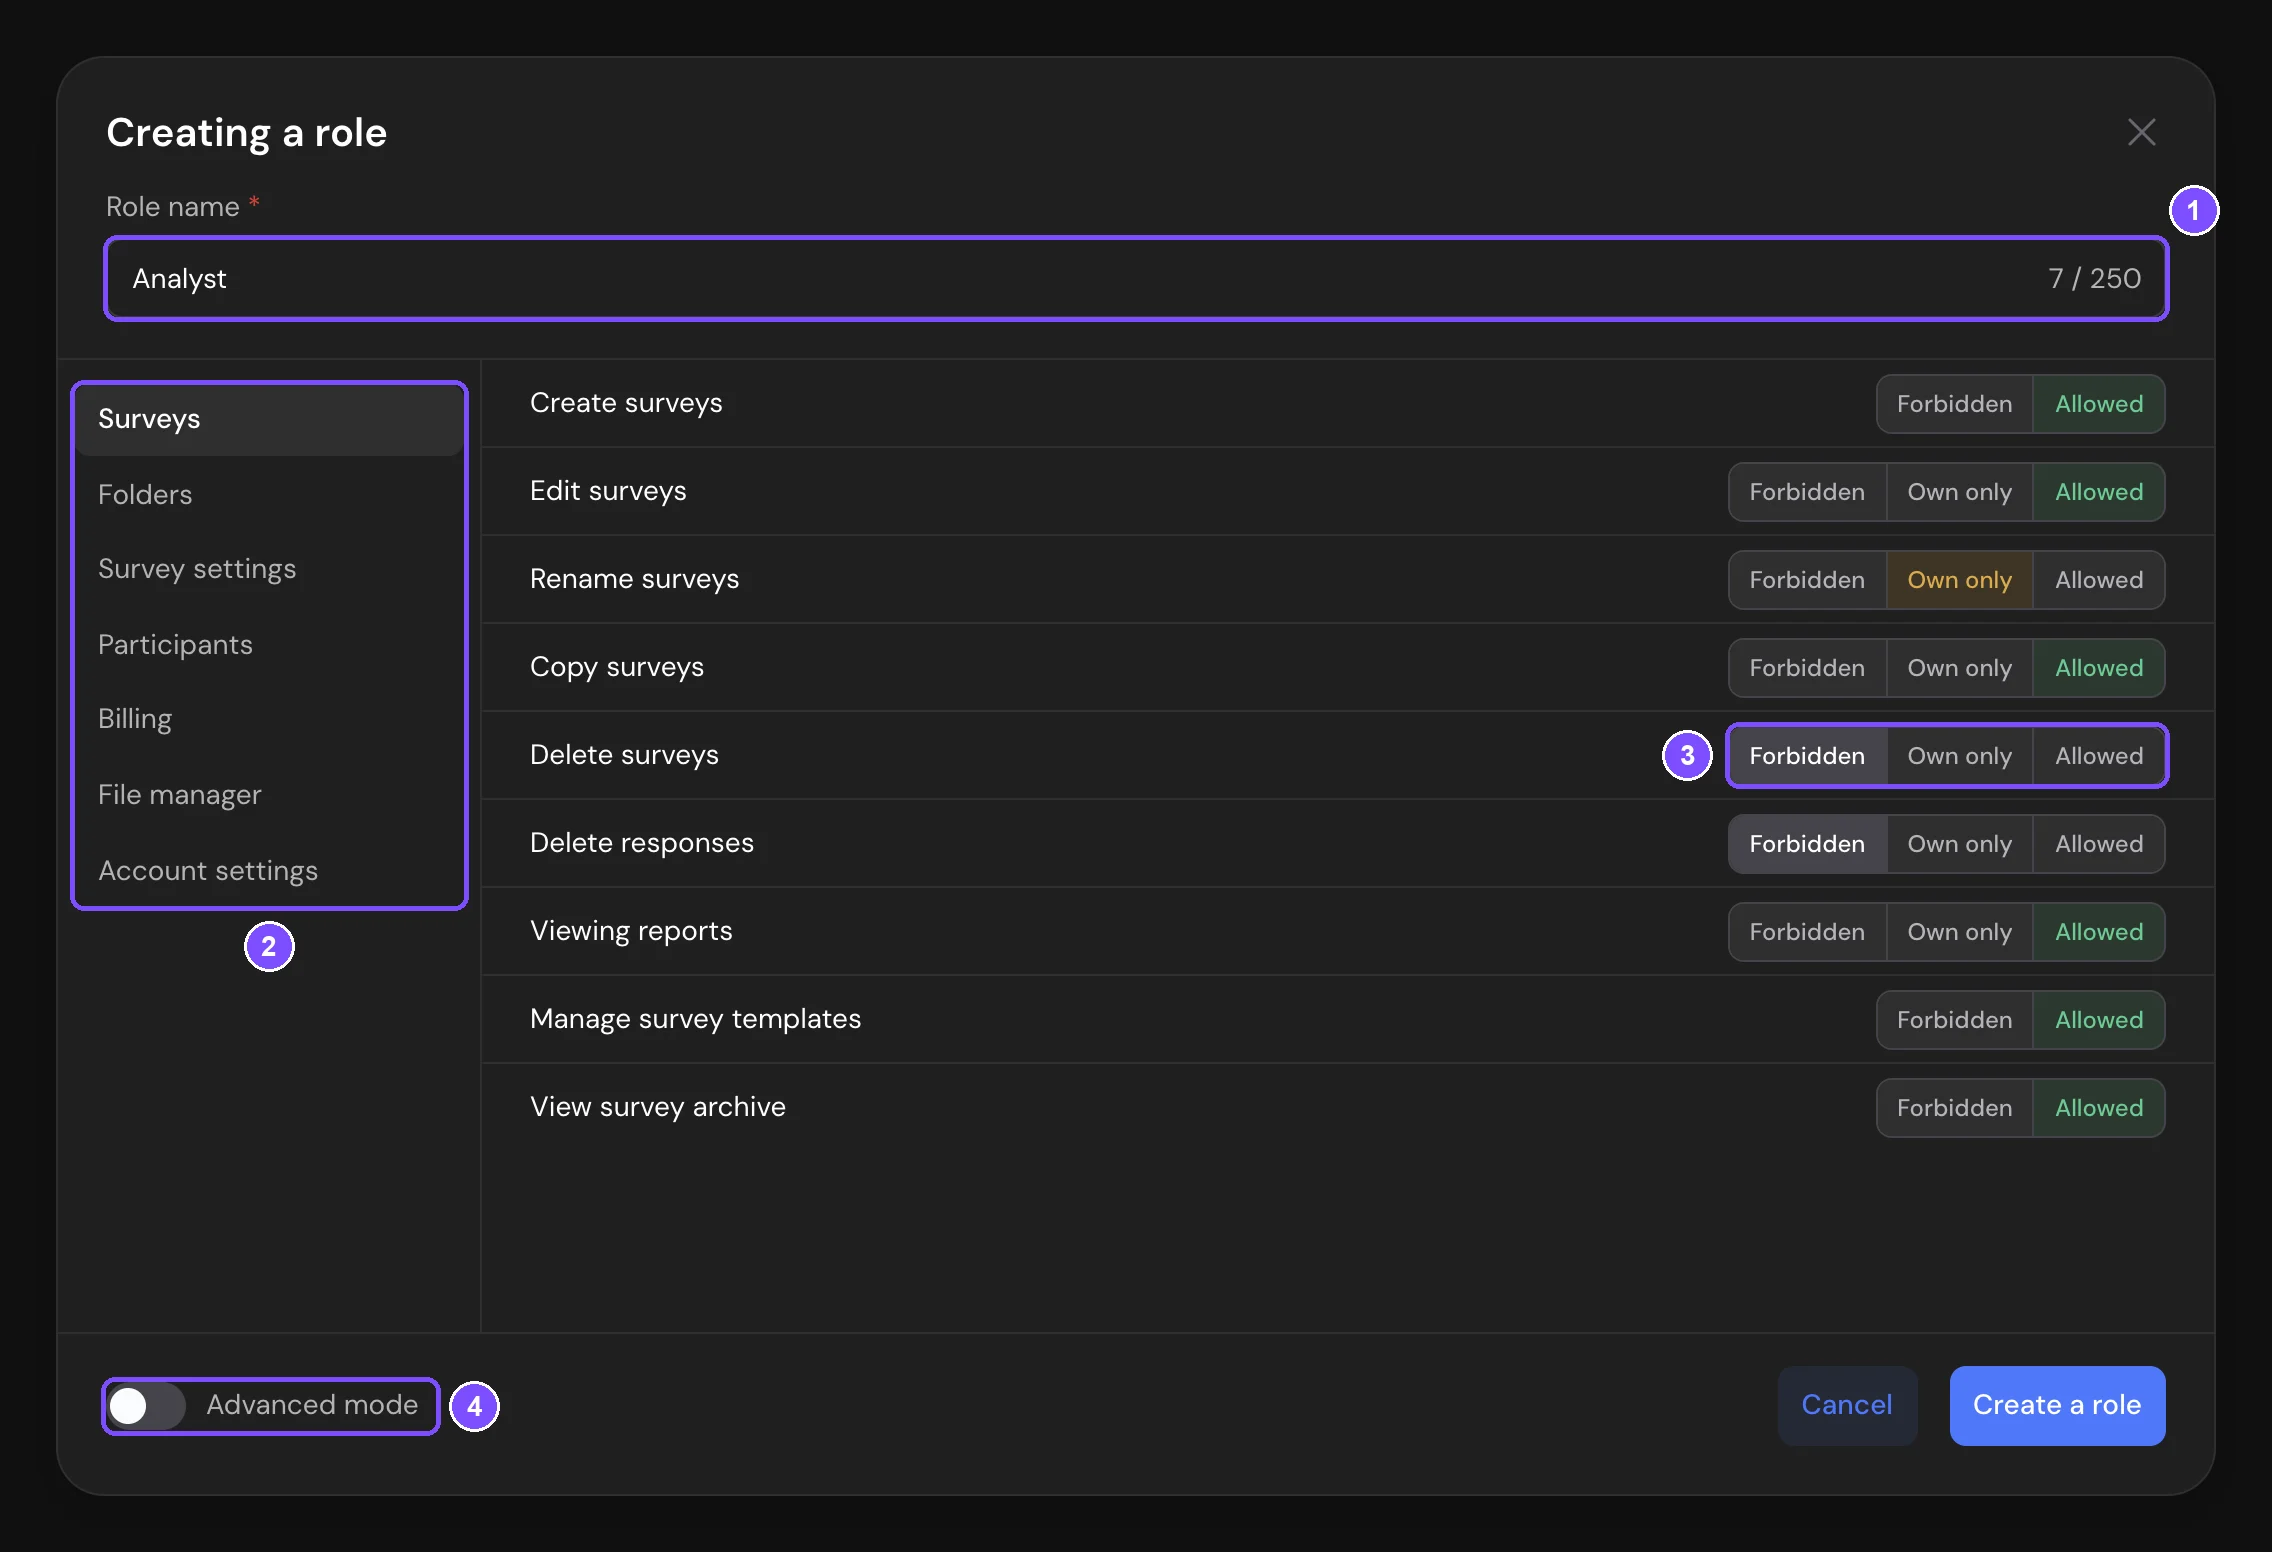Click the Cancel button
2272x1552 pixels.
click(x=1847, y=1405)
